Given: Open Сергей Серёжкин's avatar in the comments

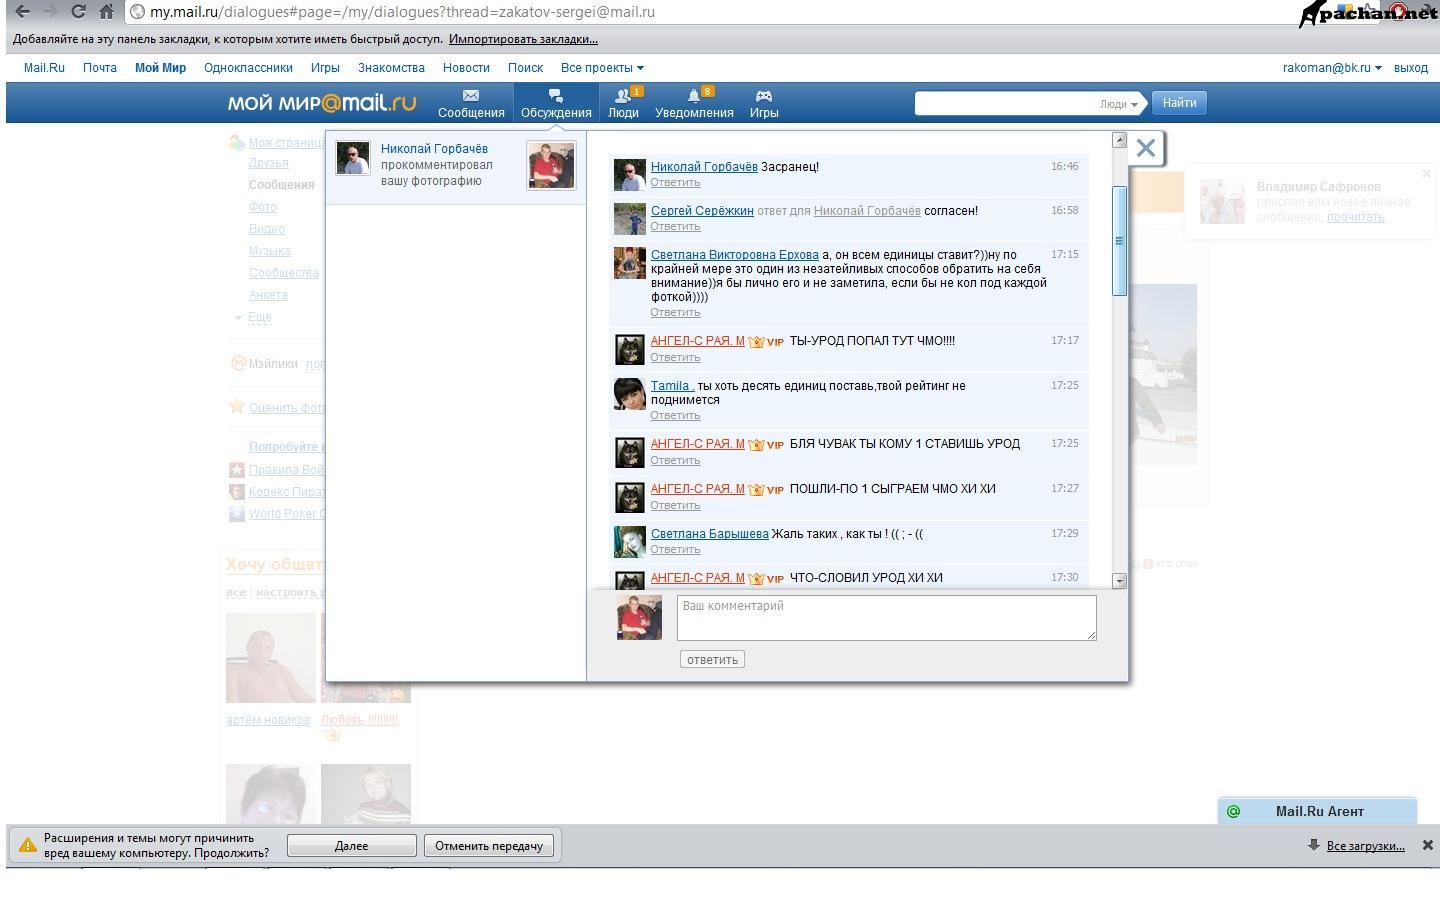Looking at the screenshot, I should point(630,219).
